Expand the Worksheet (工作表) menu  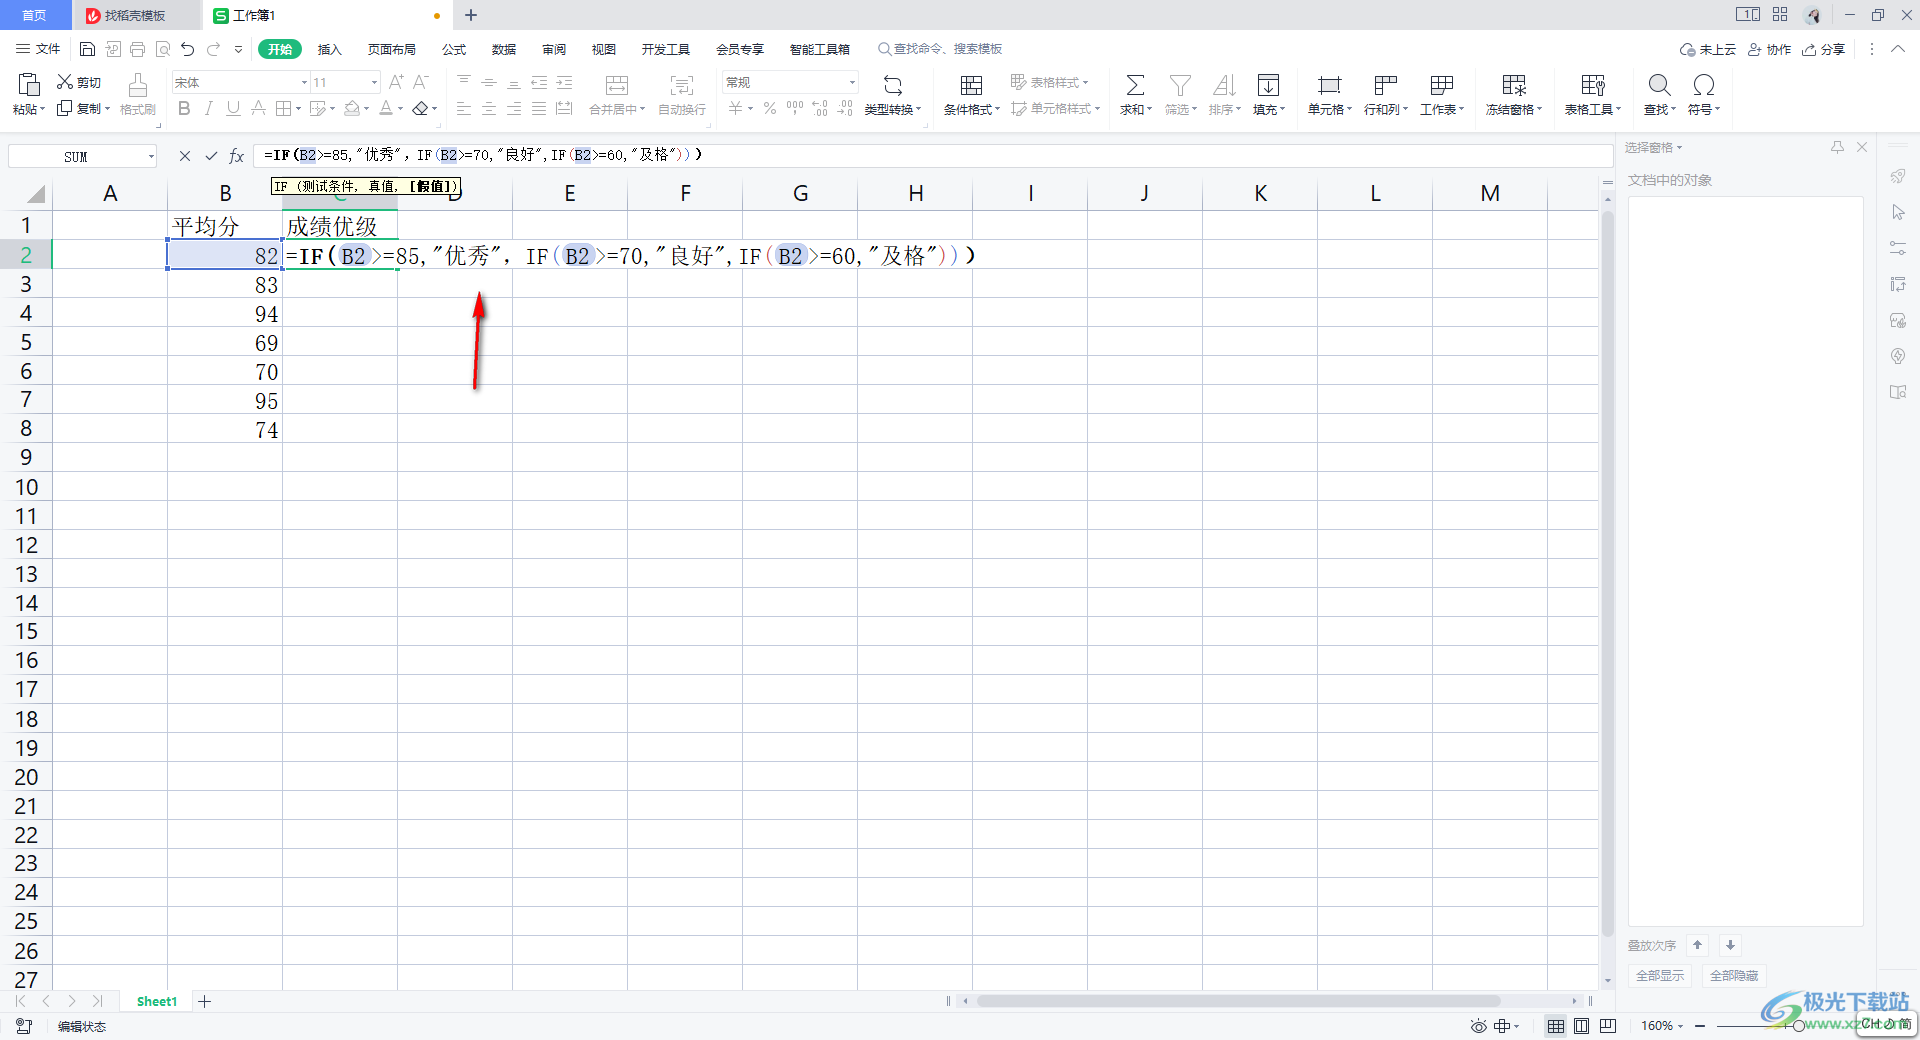(x=1442, y=109)
